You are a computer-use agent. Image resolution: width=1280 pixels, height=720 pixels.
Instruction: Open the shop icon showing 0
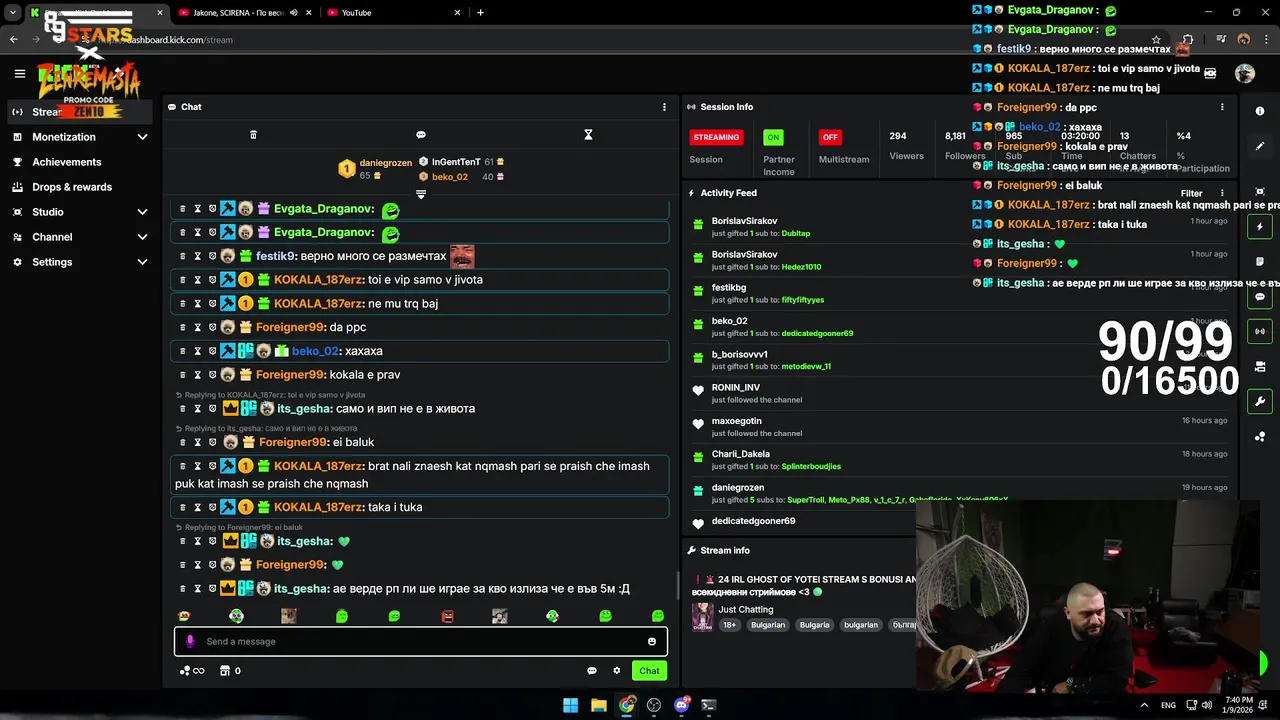[230, 671]
